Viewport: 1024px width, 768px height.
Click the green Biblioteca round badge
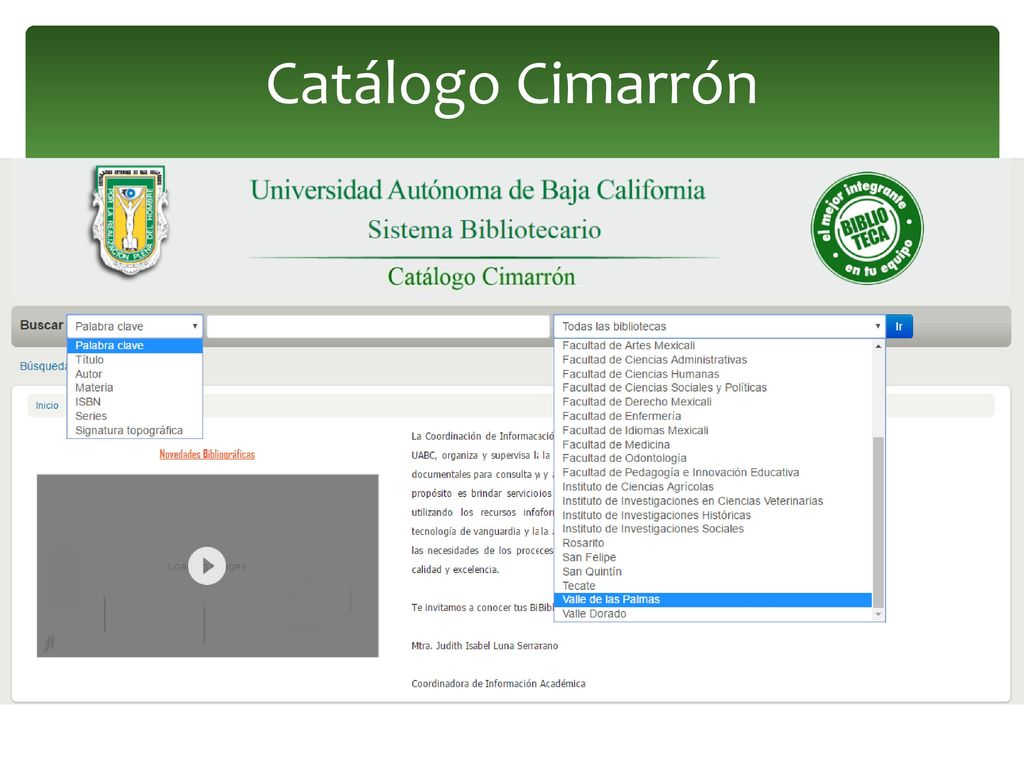tap(867, 228)
